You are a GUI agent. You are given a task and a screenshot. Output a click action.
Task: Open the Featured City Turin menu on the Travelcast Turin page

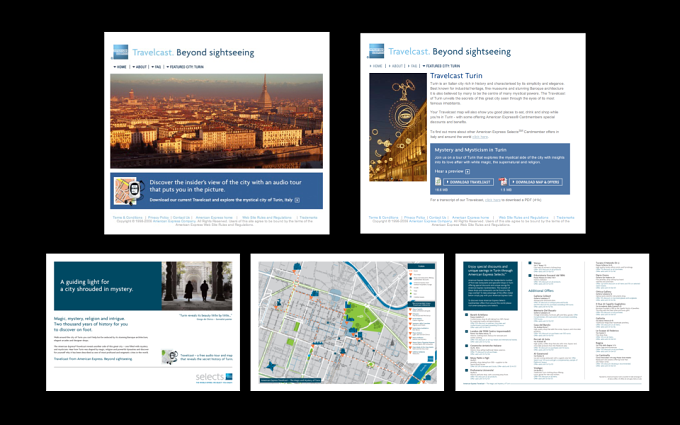coord(441,66)
